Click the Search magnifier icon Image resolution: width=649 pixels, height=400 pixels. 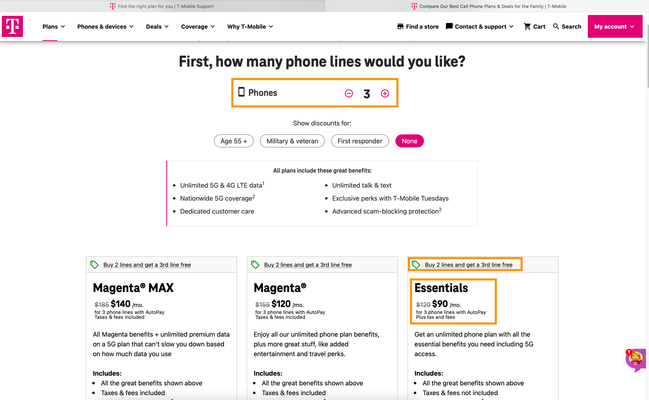pos(556,26)
